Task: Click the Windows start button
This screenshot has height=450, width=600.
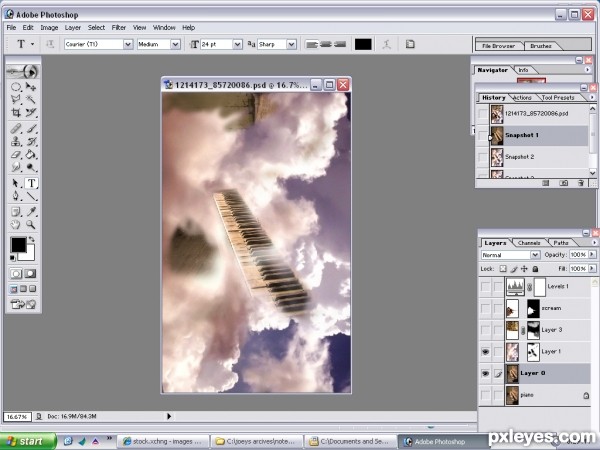Action: 28,441
